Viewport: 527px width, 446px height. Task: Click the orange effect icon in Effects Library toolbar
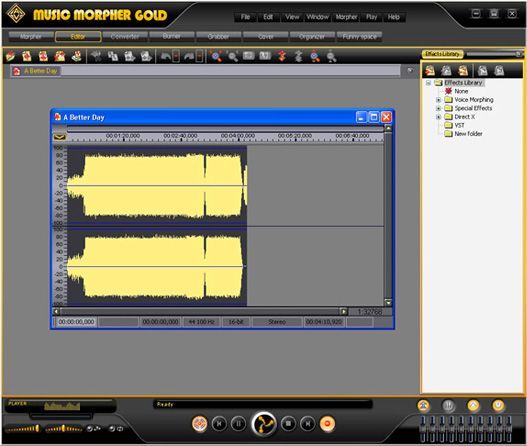tap(463, 71)
